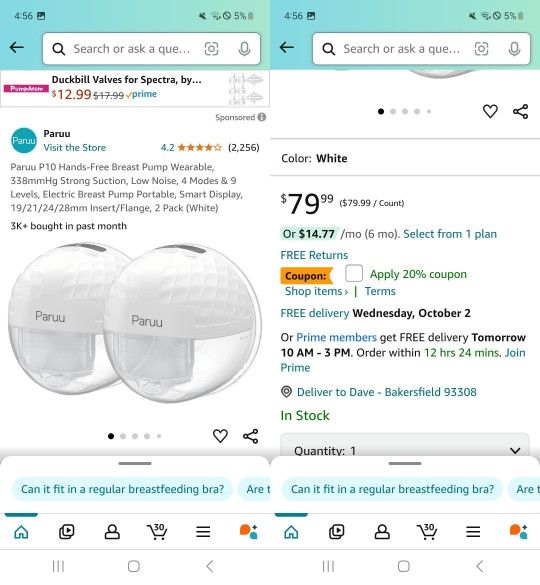Image resolution: width=540 pixels, height=585 pixels.
Task: Expand the Quantity: 1 dropdown
Action: (x=405, y=446)
